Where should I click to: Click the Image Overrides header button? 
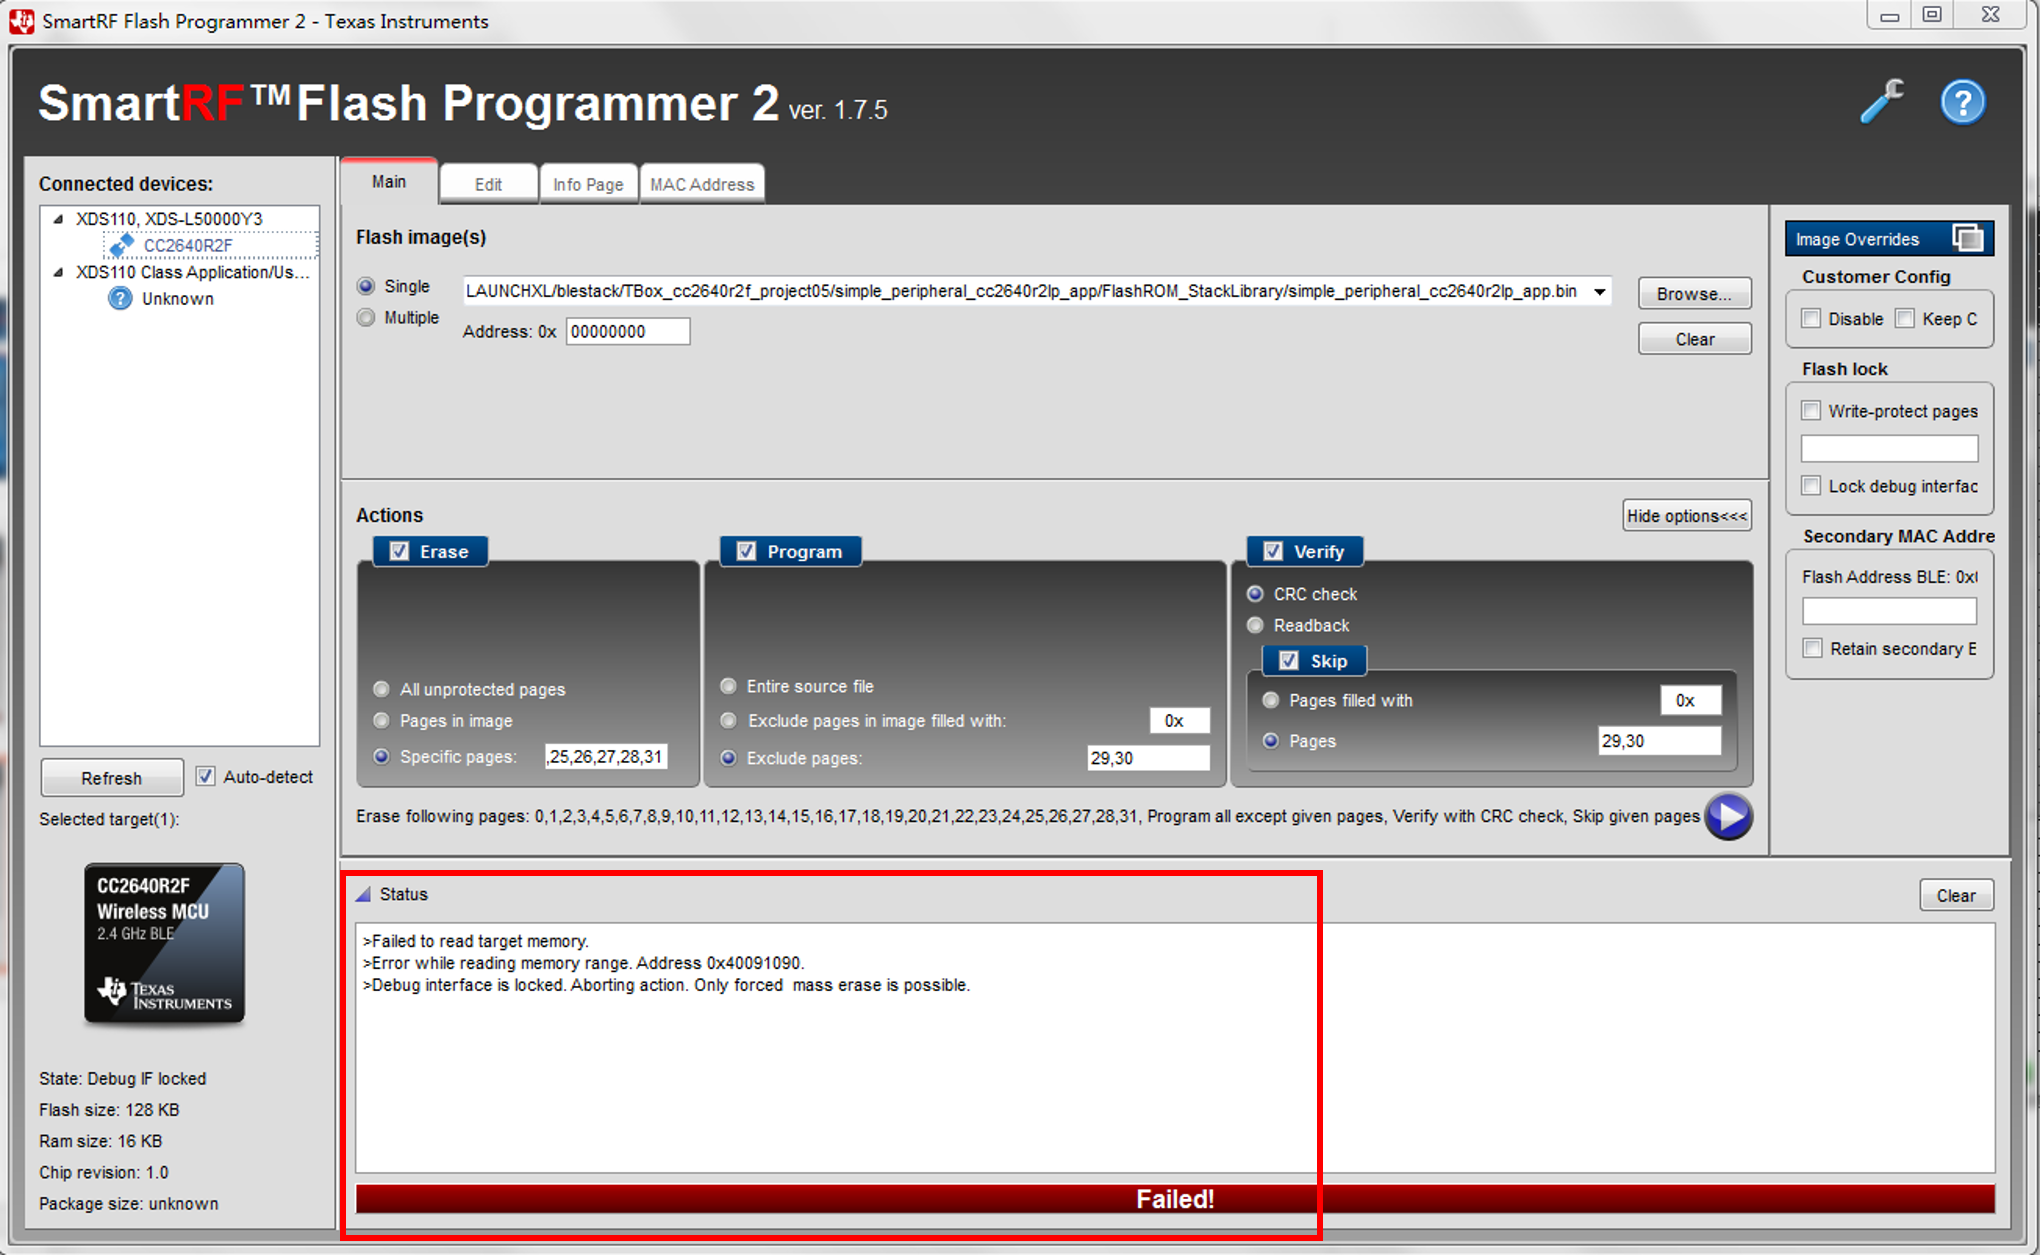click(x=1889, y=238)
